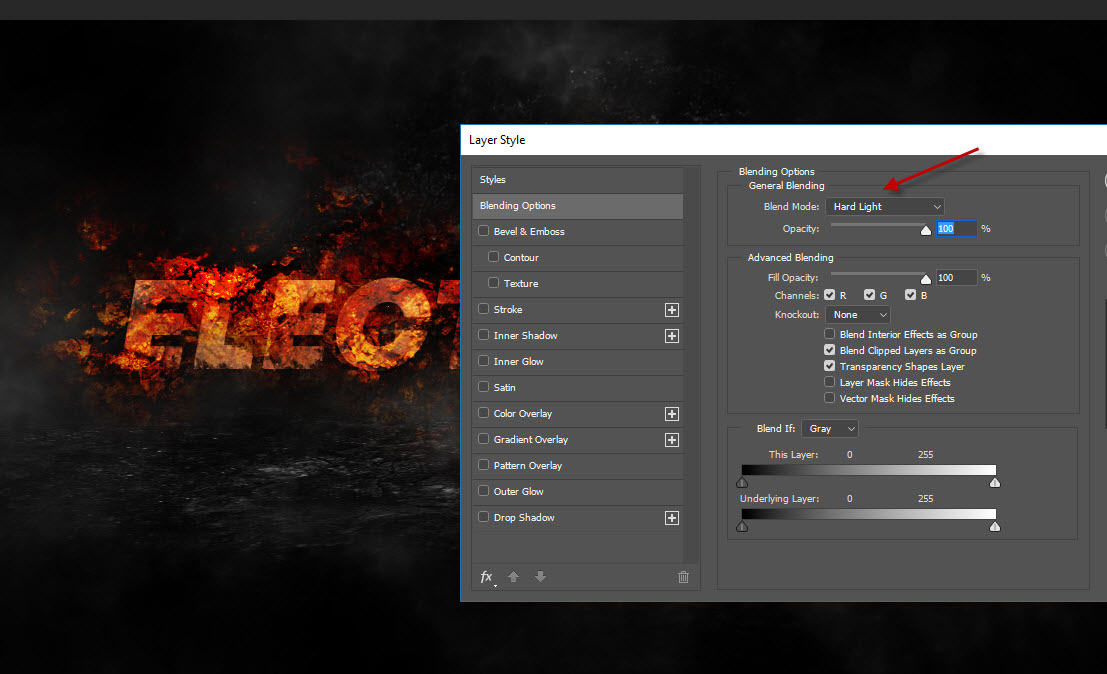Add another Stroke effect with plus icon
The image size is (1107, 674).
coord(672,310)
